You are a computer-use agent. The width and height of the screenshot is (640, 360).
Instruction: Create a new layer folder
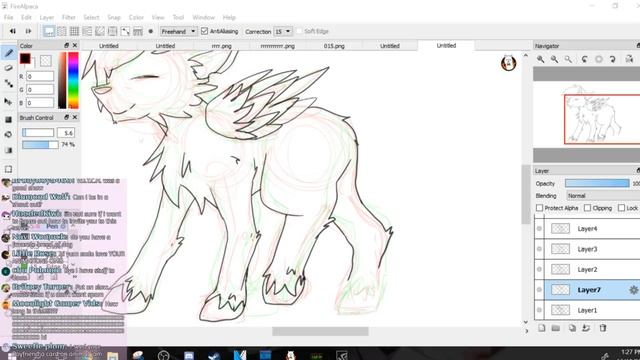click(556, 328)
